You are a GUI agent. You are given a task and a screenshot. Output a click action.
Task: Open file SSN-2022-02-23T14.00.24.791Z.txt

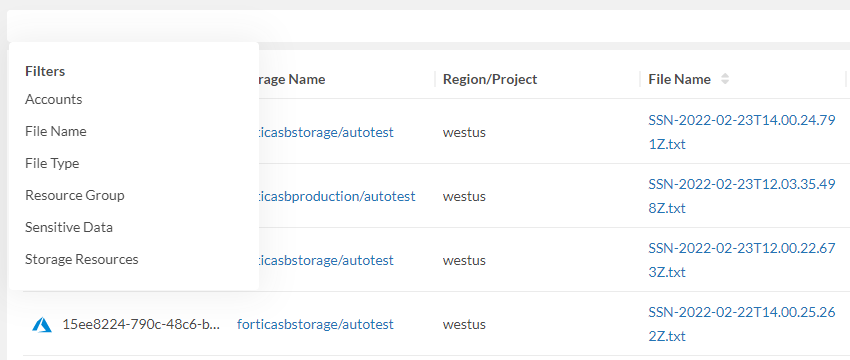tap(742, 132)
